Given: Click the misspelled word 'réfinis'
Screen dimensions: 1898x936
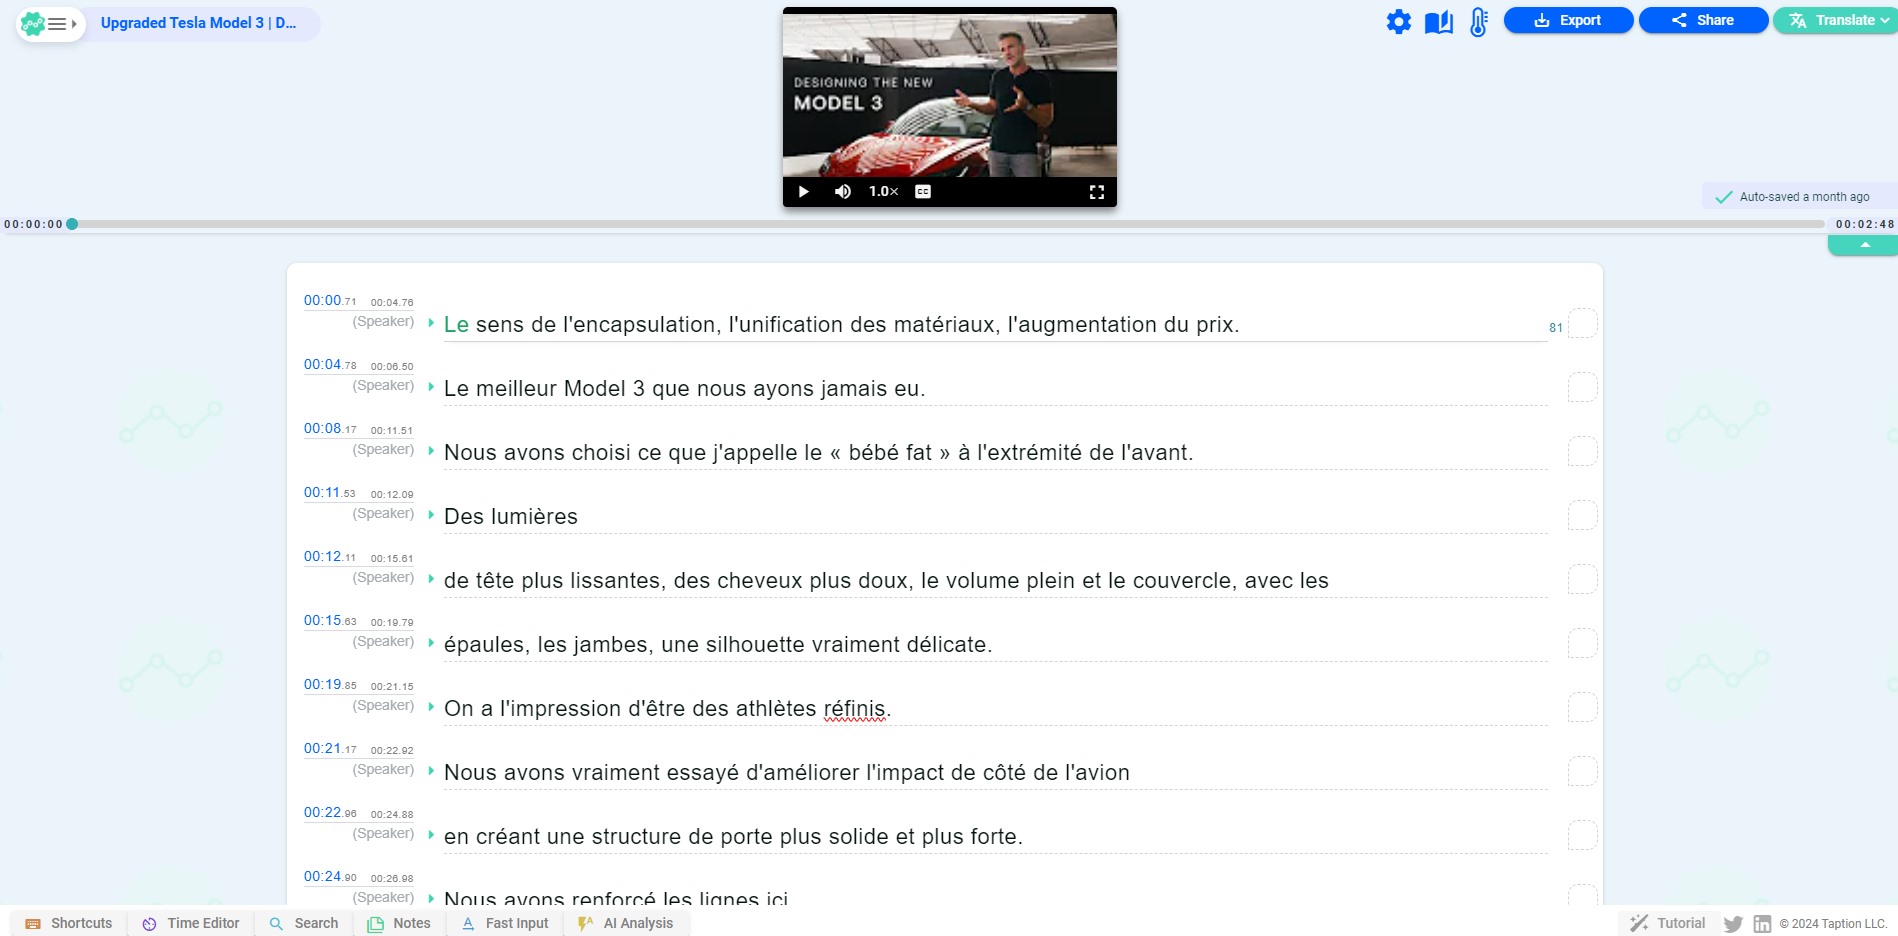Looking at the screenshot, I should (854, 708).
